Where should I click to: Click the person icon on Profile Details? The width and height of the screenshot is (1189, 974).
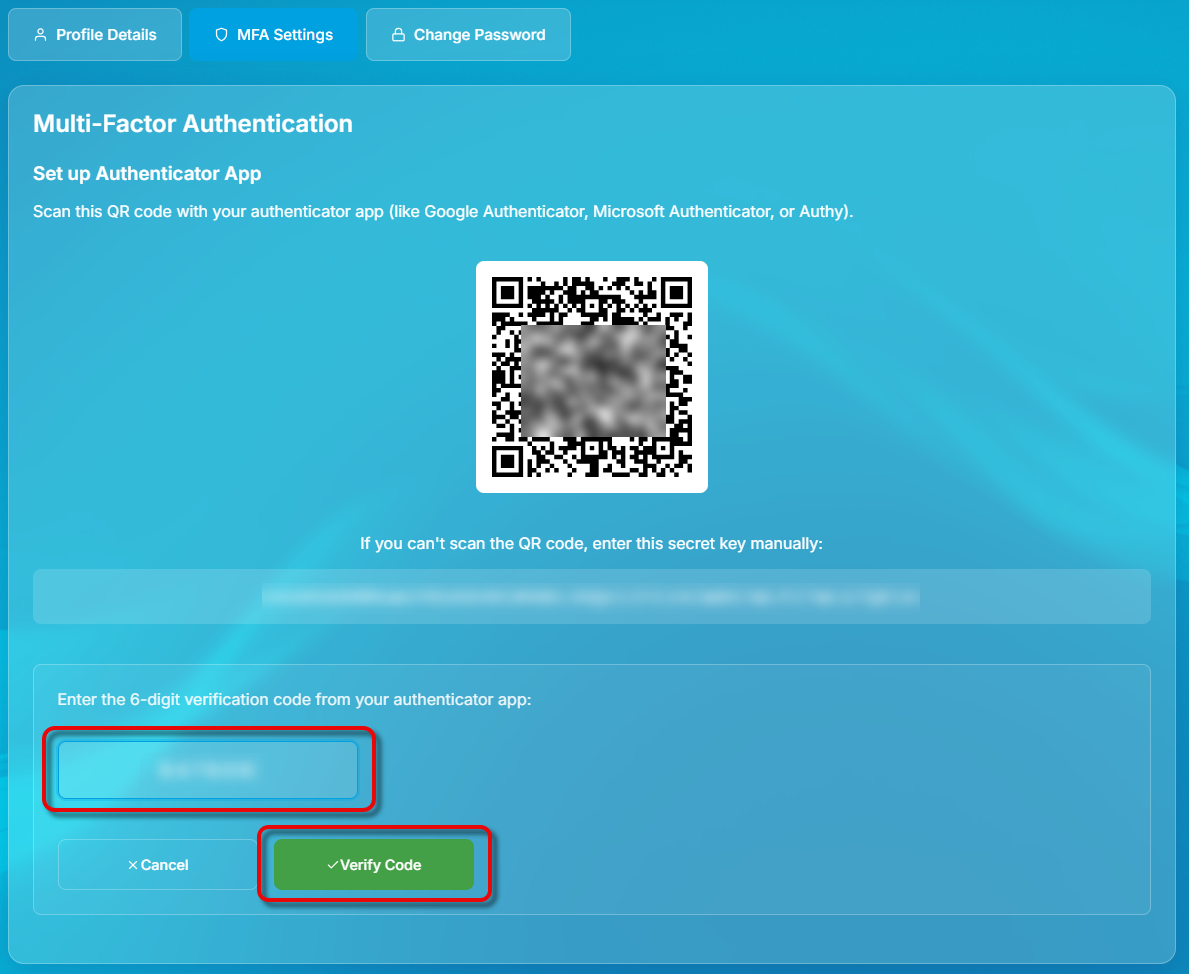click(40, 34)
